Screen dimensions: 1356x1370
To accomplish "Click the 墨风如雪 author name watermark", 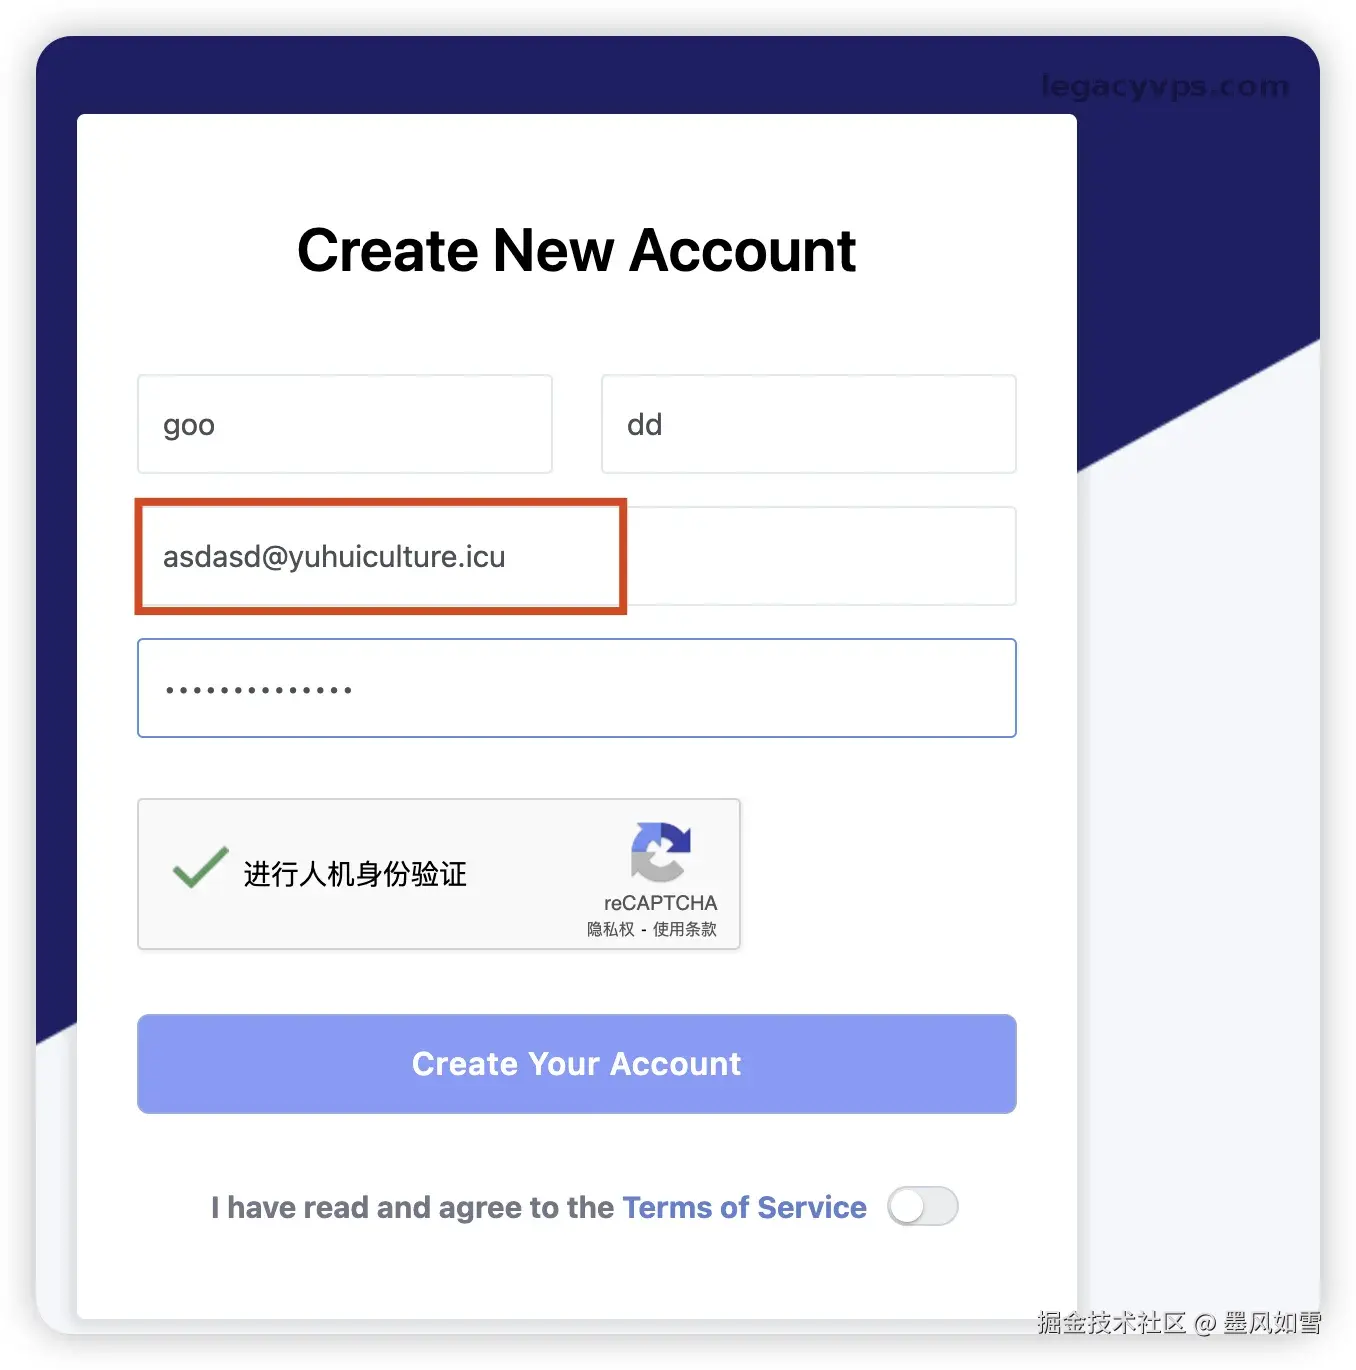I will point(1272,1323).
